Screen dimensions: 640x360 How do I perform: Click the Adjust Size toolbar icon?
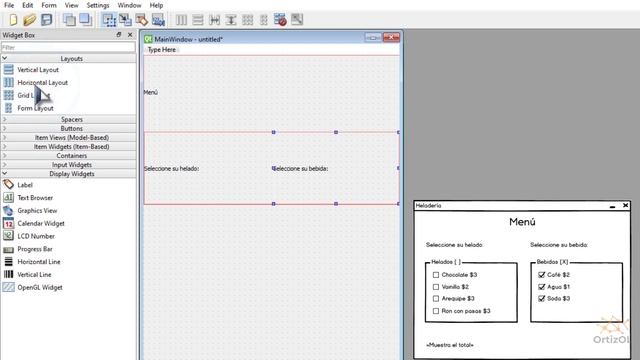297,20
